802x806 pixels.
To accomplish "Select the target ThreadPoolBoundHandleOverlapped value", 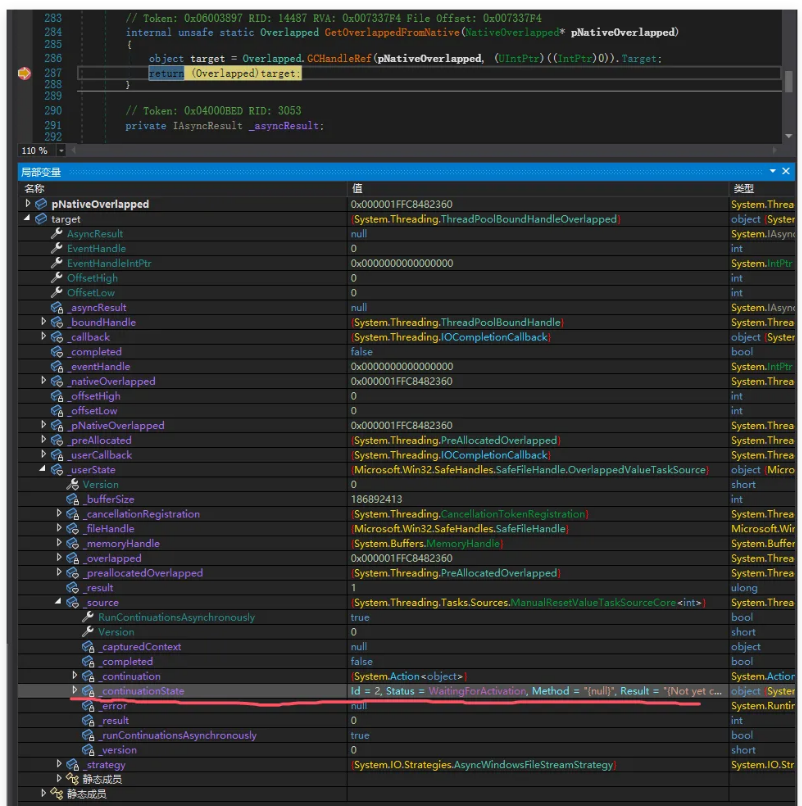I will click(x=485, y=219).
